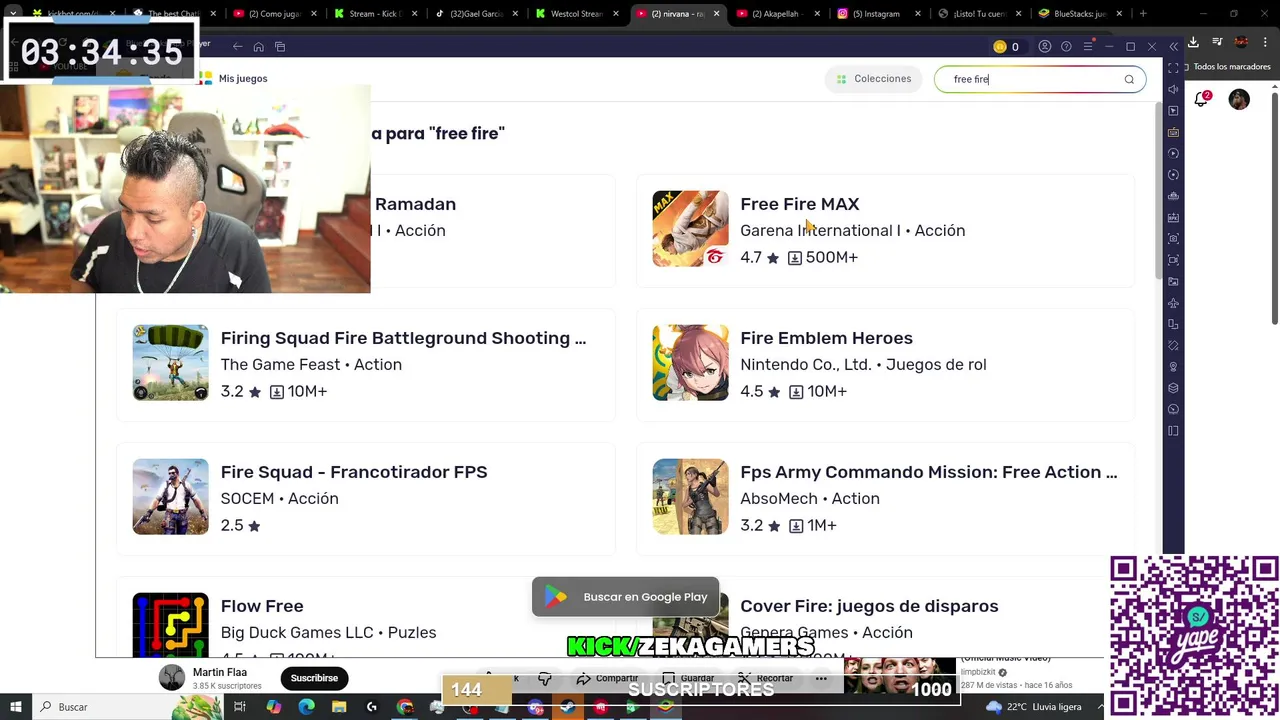Open a new Chrome tab with plus
This screenshot has width=1280, height=720.
pyautogui.click(x=1143, y=14)
